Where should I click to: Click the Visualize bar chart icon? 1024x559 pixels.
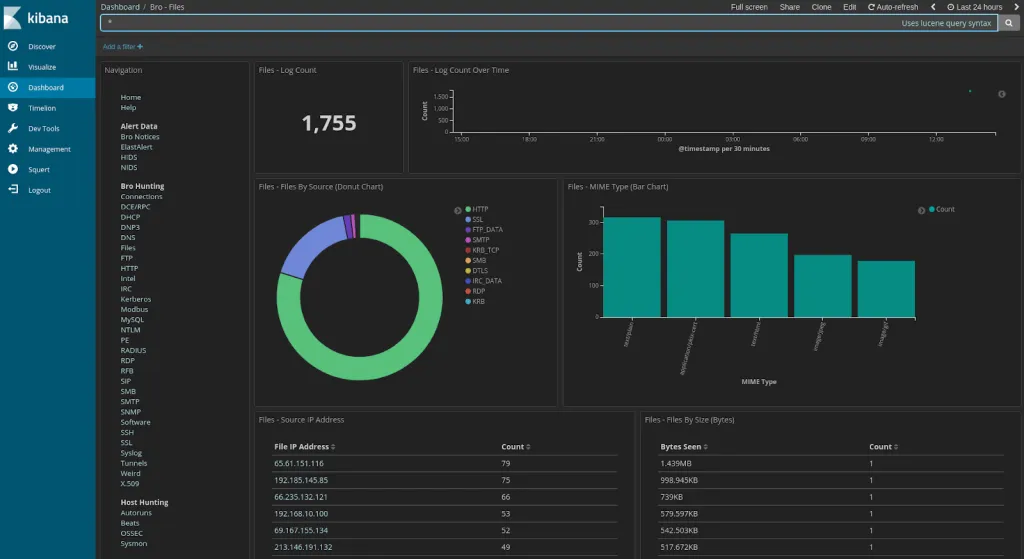12,67
